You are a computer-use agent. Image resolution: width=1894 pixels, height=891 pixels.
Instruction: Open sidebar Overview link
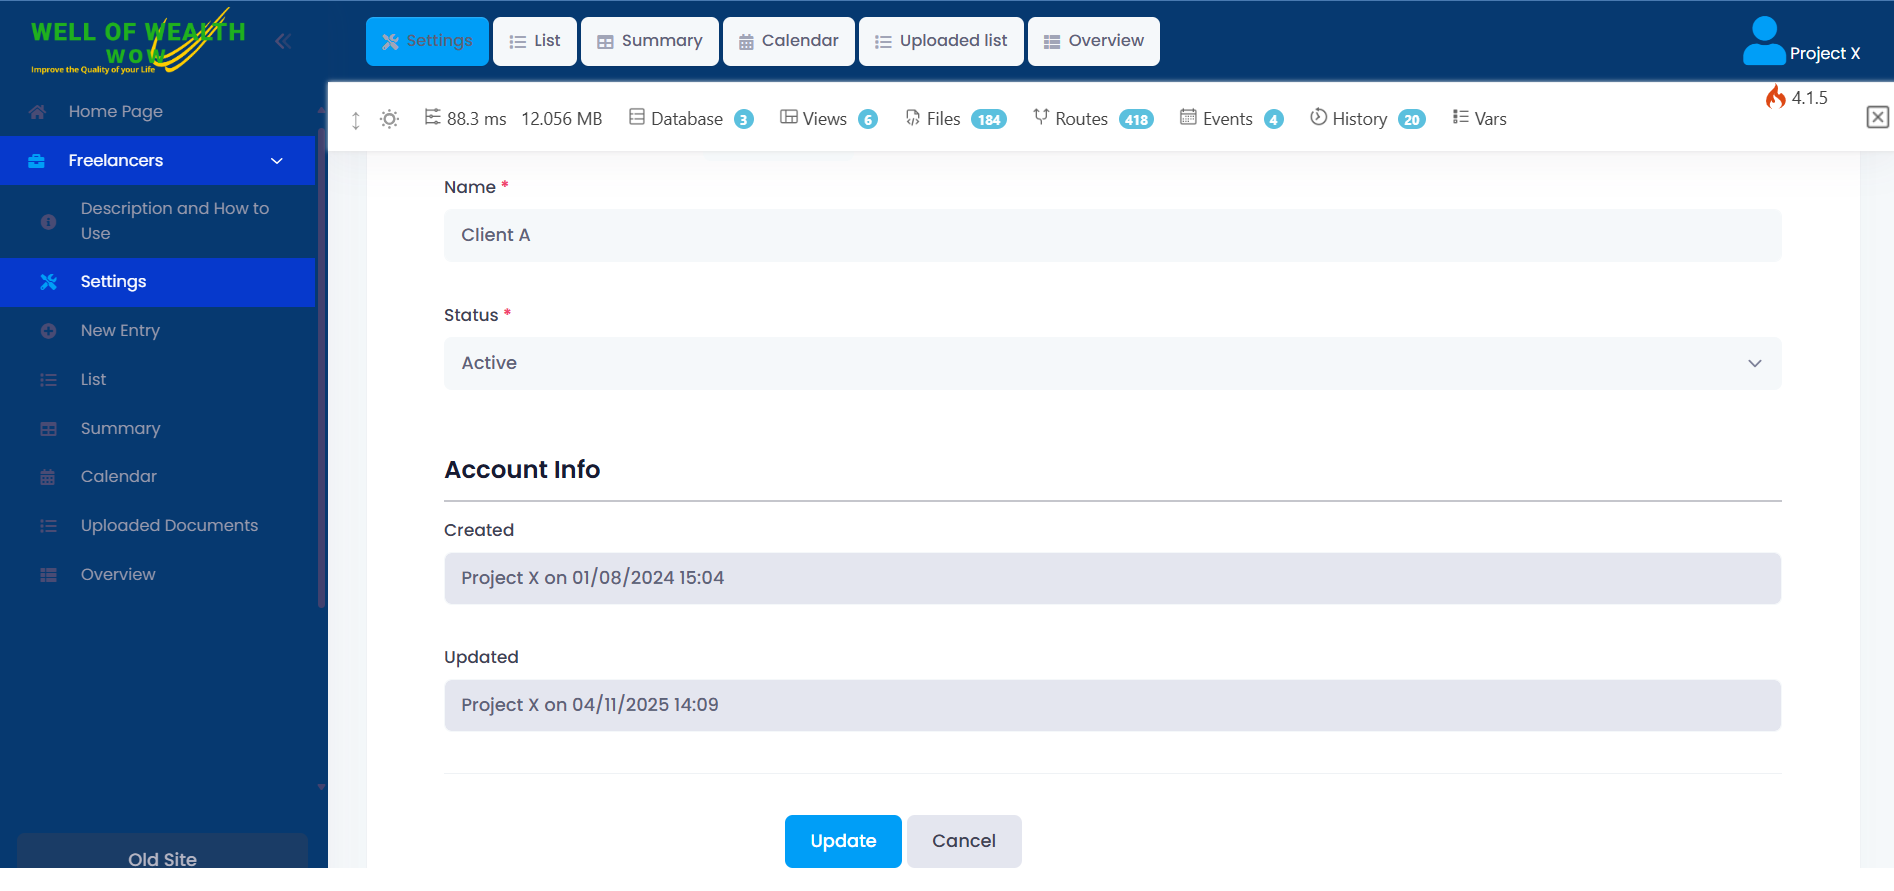pyautogui.click(x=158, y=575)
